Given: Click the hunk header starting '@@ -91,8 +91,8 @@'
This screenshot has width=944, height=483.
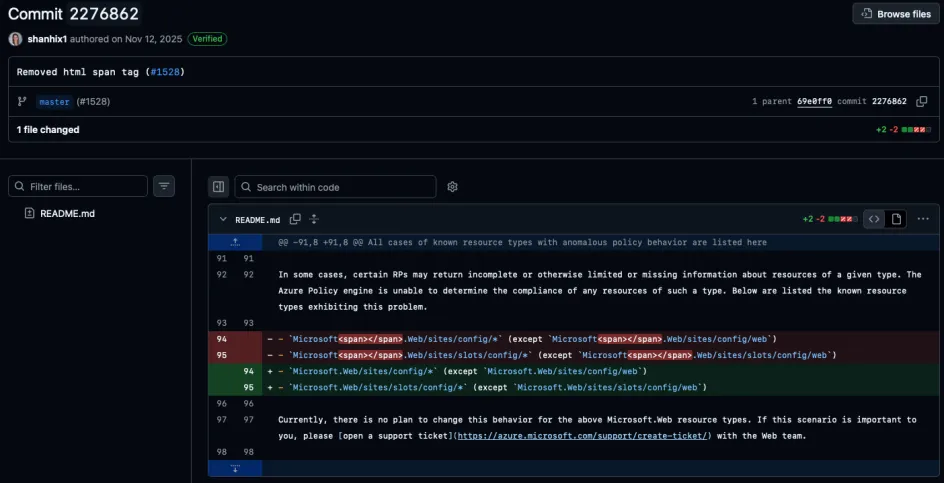Looking at the screenshot, I should pos(523,242).
